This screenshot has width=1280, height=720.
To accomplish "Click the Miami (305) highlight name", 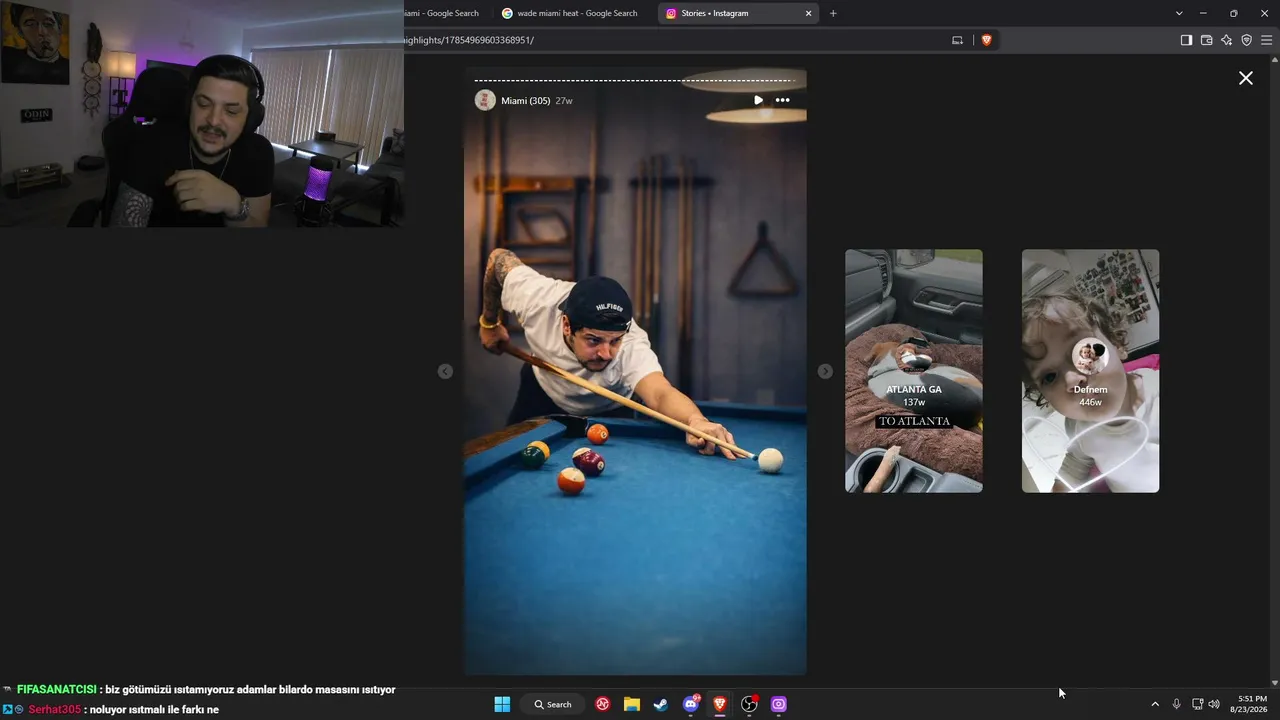I will pyautogui.click(x=525, y=101).
